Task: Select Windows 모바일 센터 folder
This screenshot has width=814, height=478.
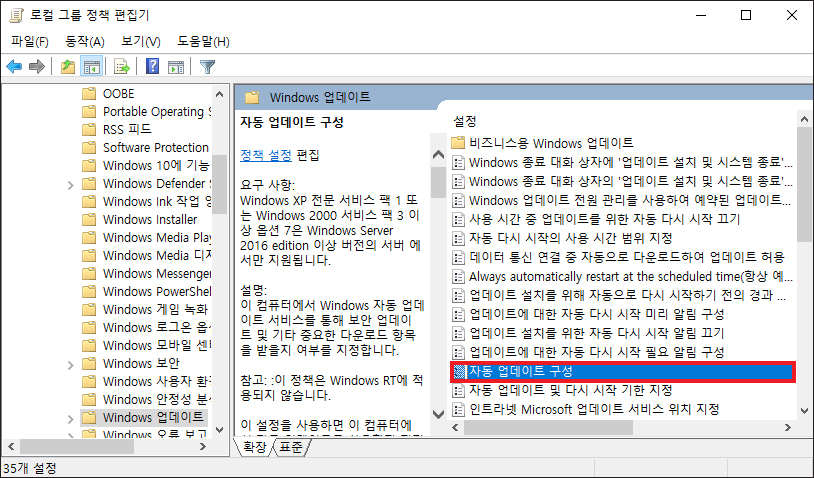Action: pyautogui.click(x=157, y=345)
